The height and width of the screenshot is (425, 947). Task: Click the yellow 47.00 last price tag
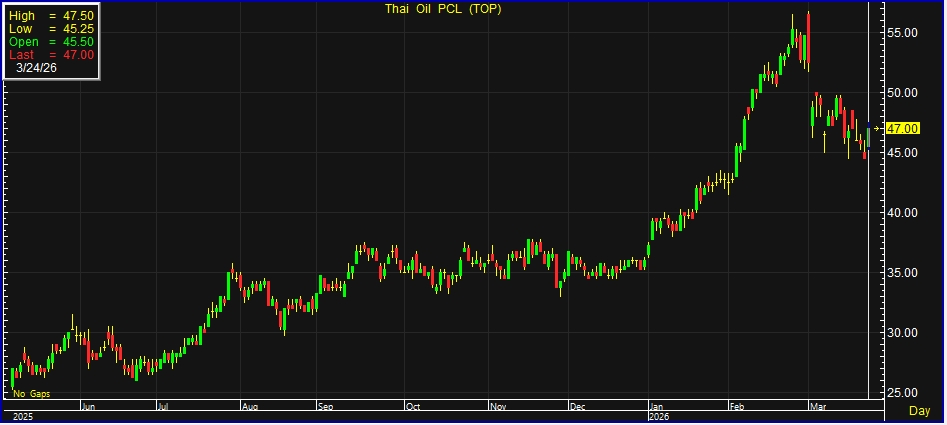pyautogui.click(x=902, y=128)
